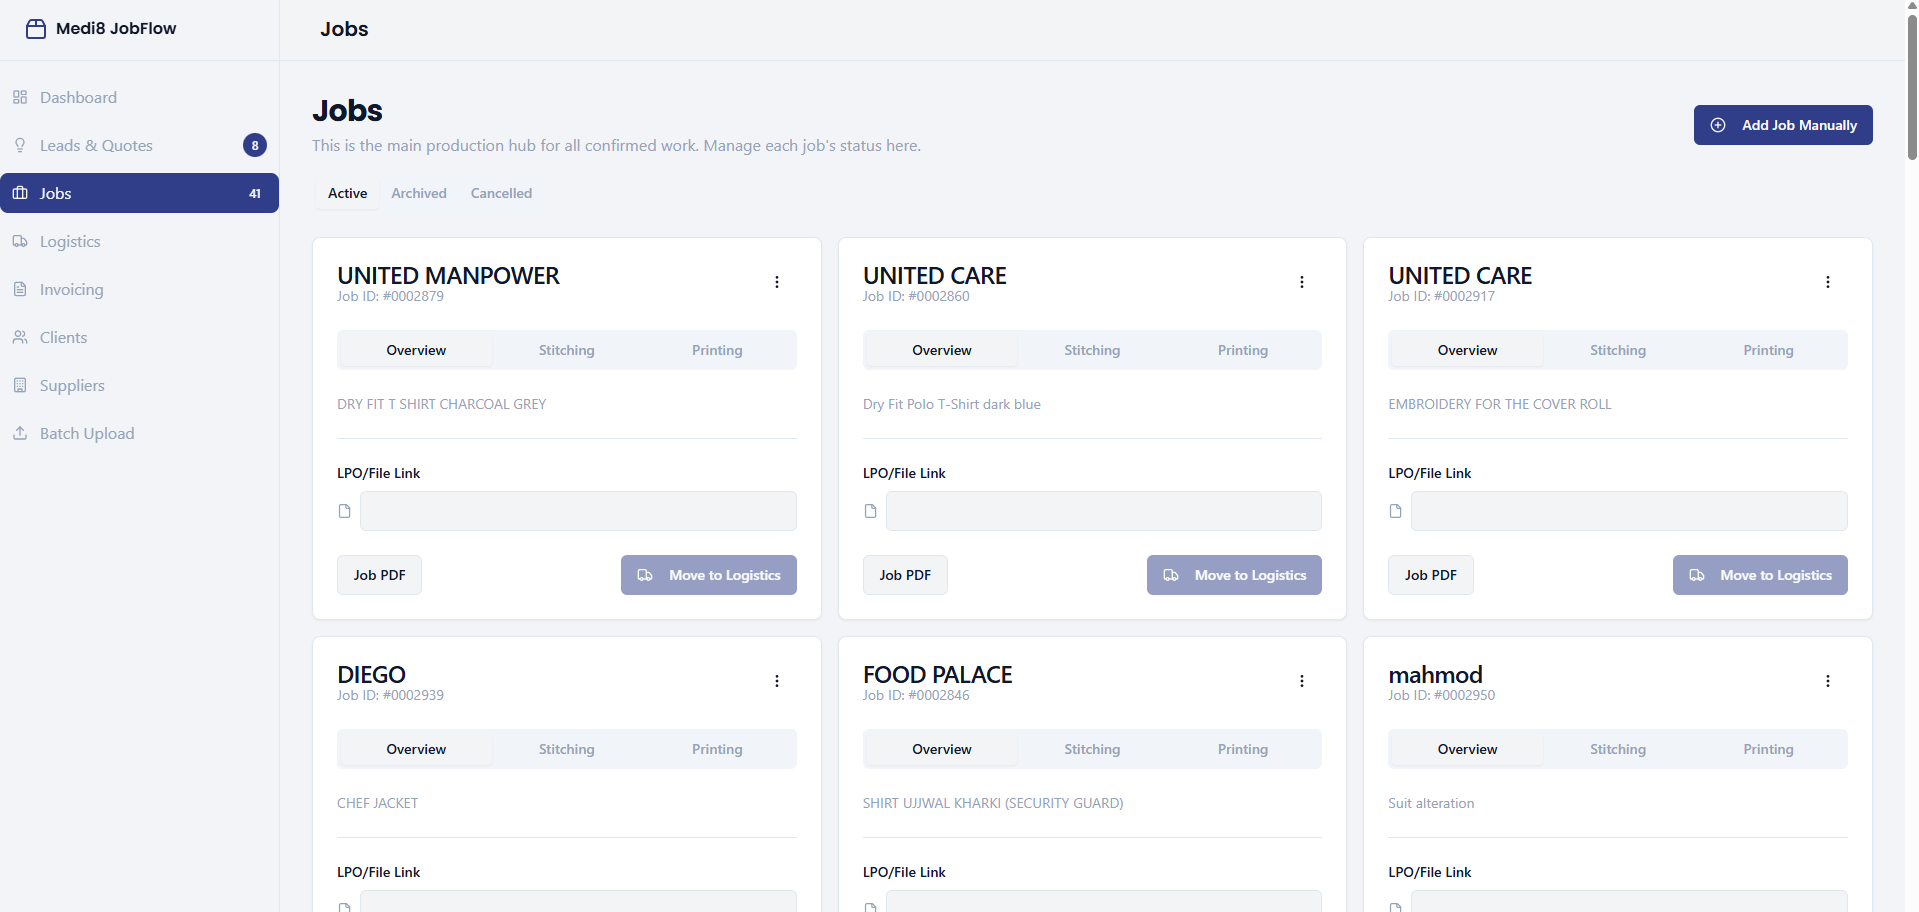Select the Printing tab on the DIEGO card
Image resolution: width=1919 pixels, height=912 pixels.
[x=717, y=749]
